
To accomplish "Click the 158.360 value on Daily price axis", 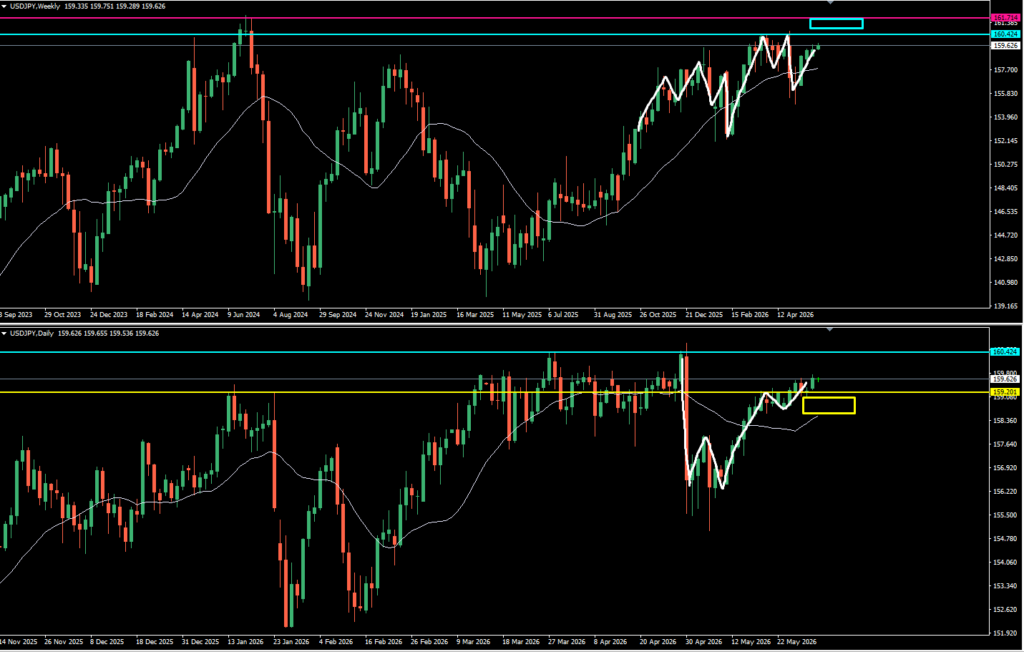I will click(1006, 421).
